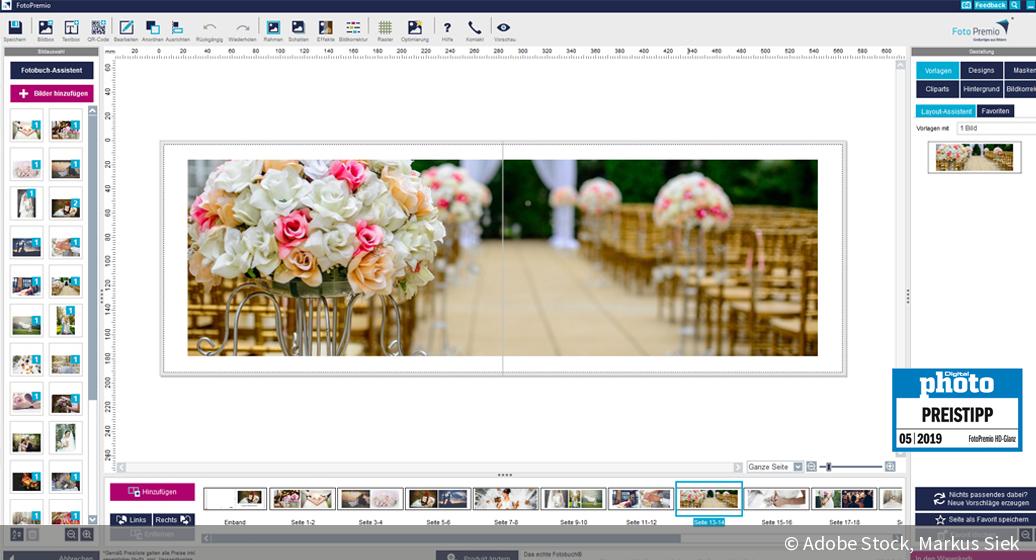1036x560 pixels.
Task: Open the Rahmen frame tool
Action: coord(272,28)
